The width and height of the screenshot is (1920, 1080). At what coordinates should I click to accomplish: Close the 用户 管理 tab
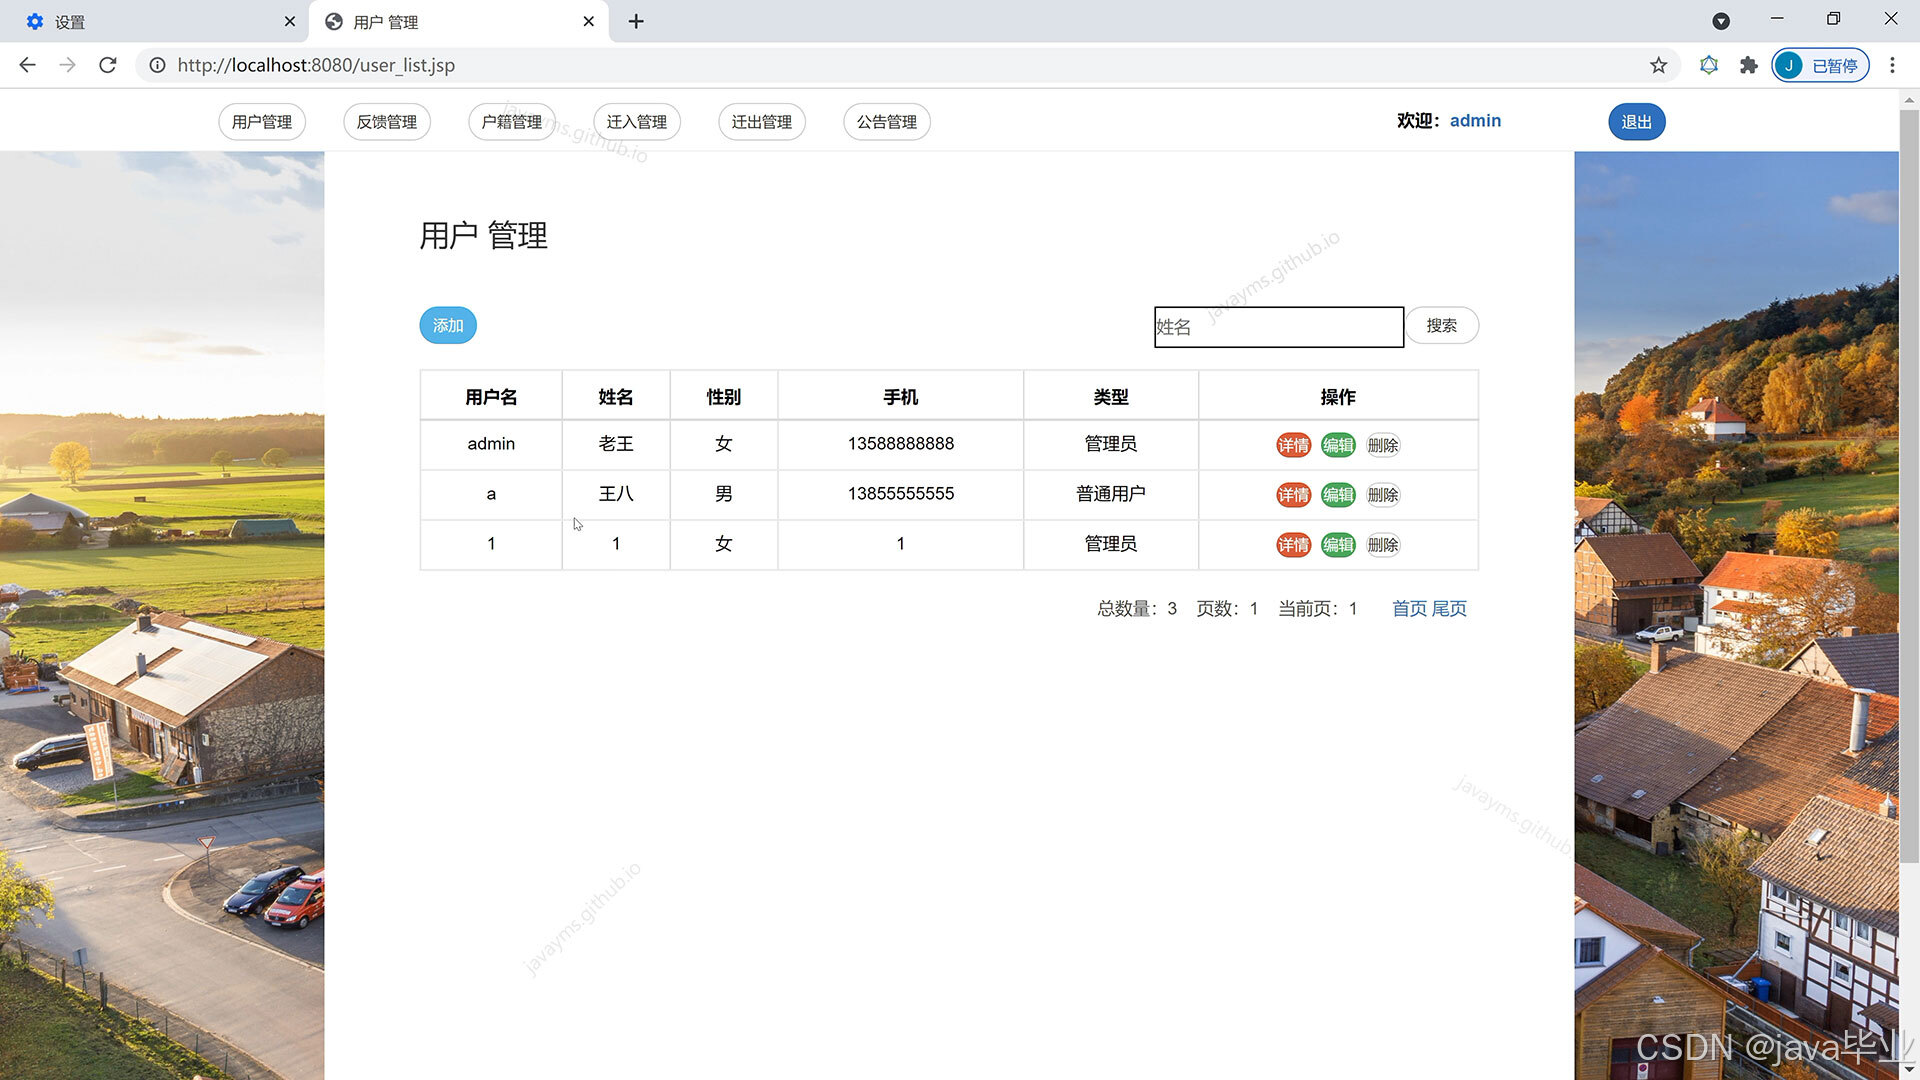(589, 21)
